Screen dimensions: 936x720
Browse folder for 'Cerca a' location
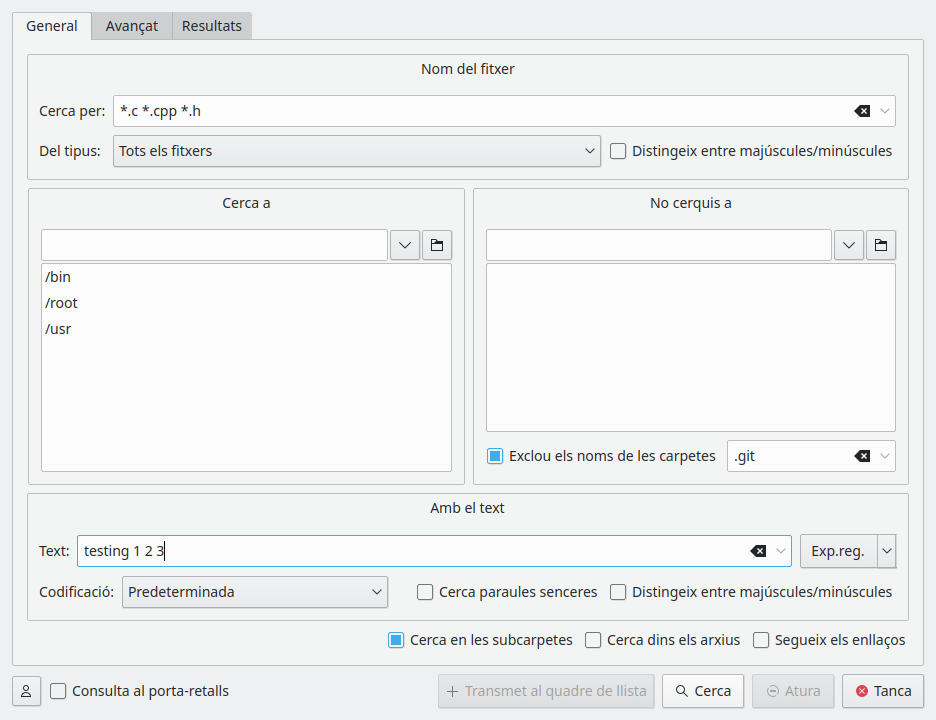437,245
